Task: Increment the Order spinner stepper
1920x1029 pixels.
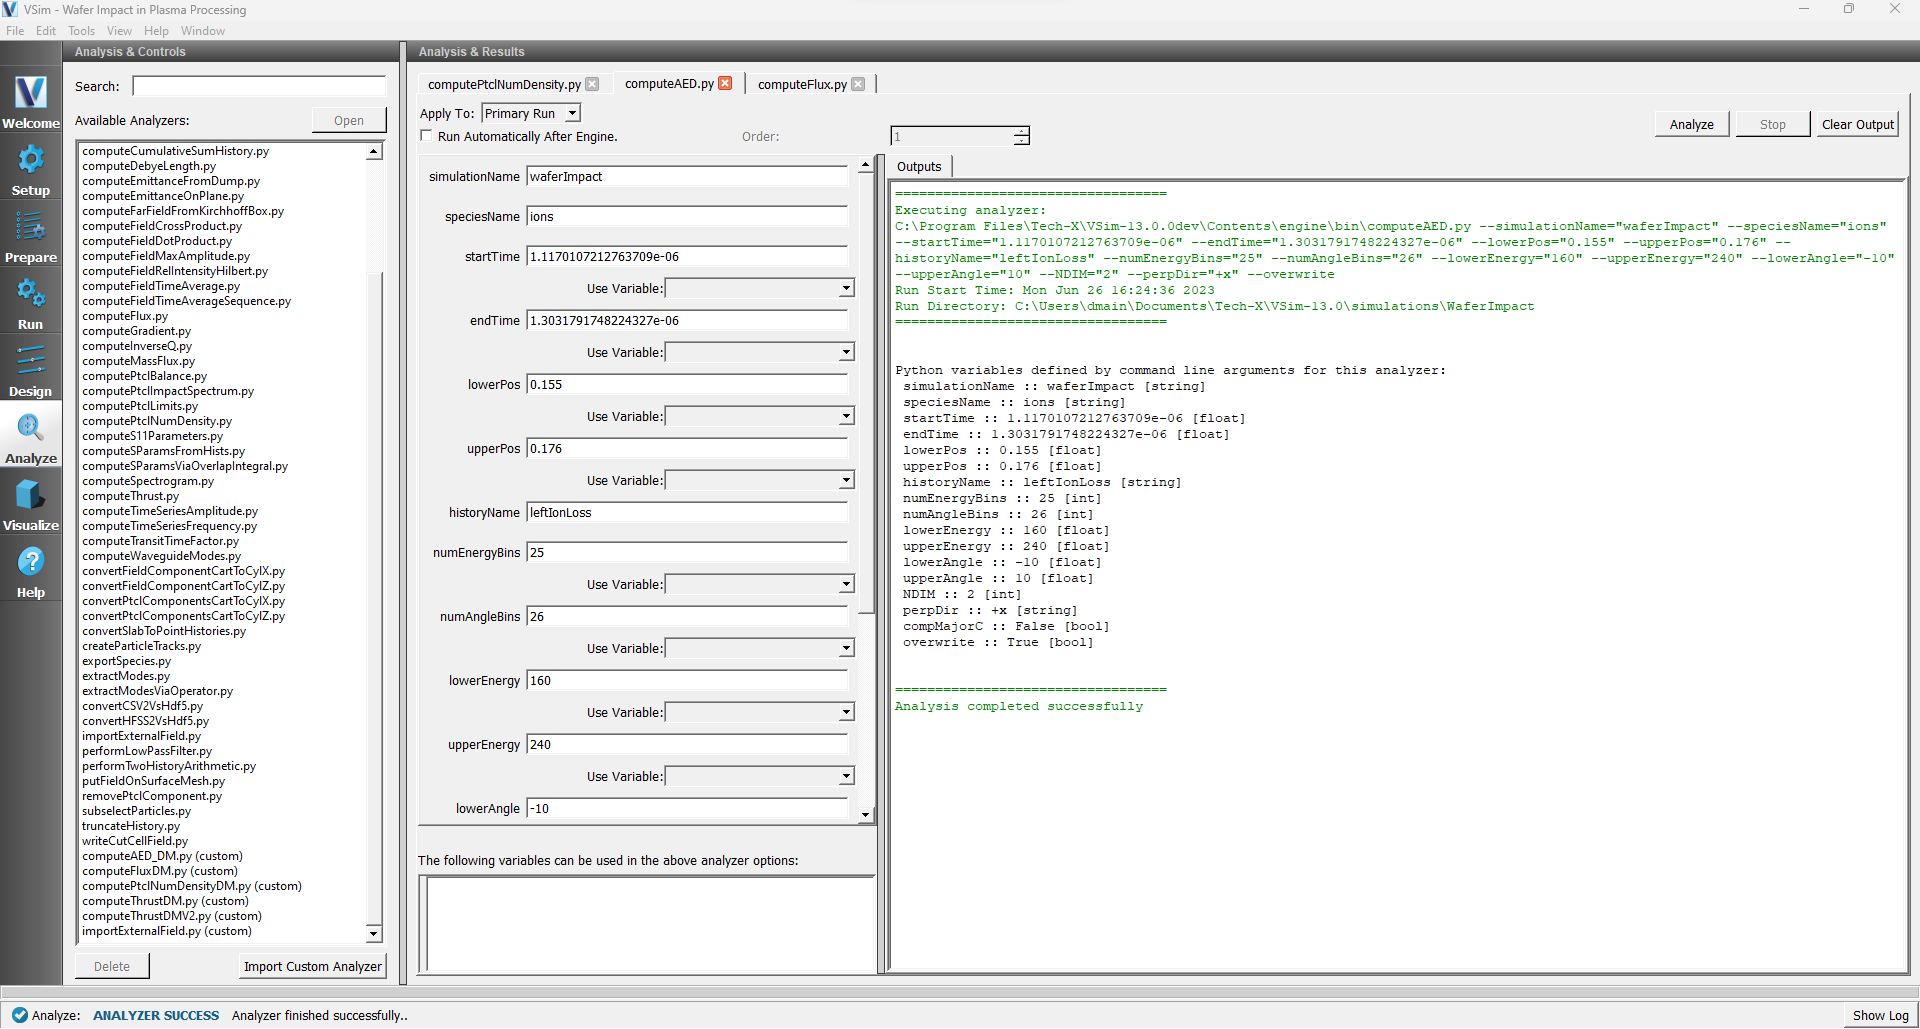Action: pyautogui.click(x=1021, y=131)
